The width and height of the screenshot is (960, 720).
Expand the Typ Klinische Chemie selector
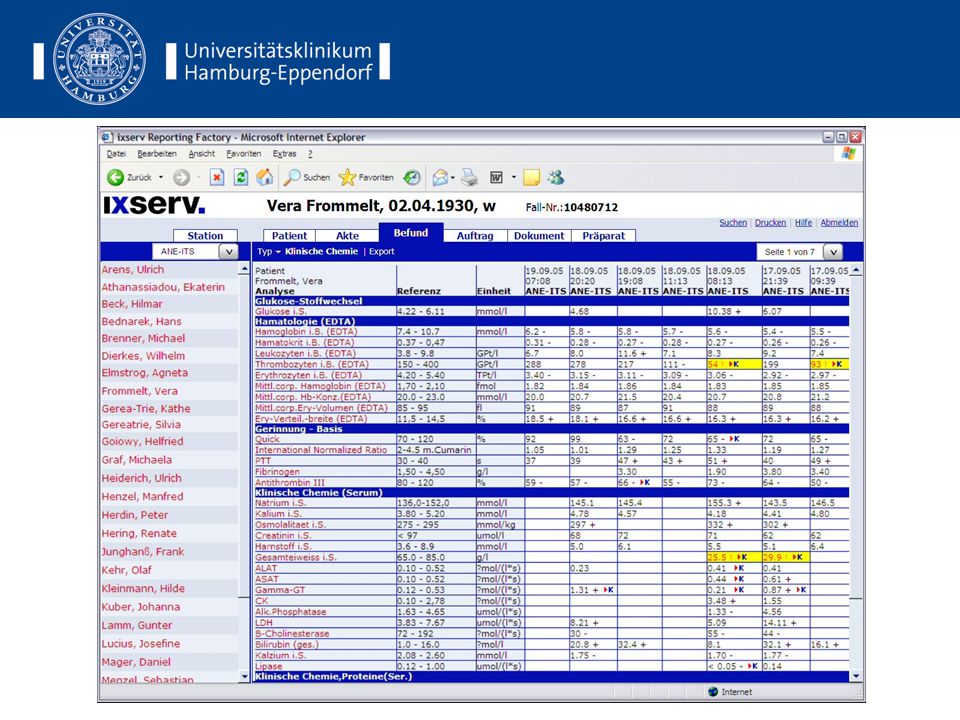307,252
